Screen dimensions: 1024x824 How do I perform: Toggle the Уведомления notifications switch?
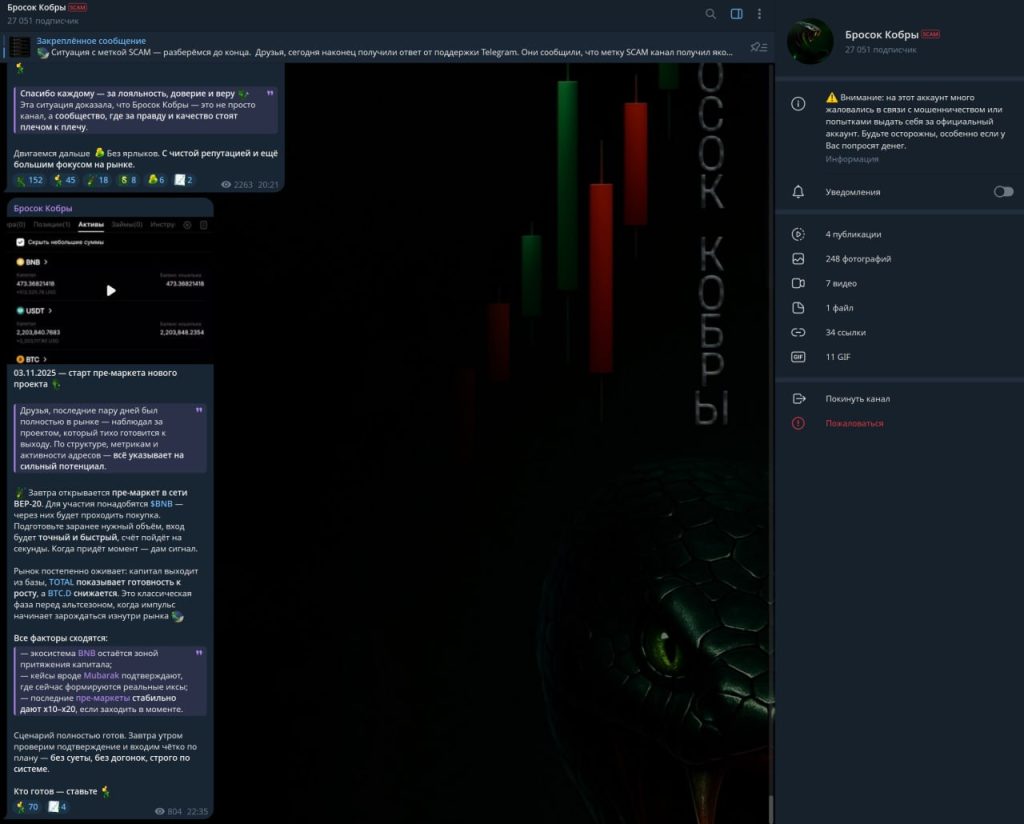click(x=1003, y=192)
